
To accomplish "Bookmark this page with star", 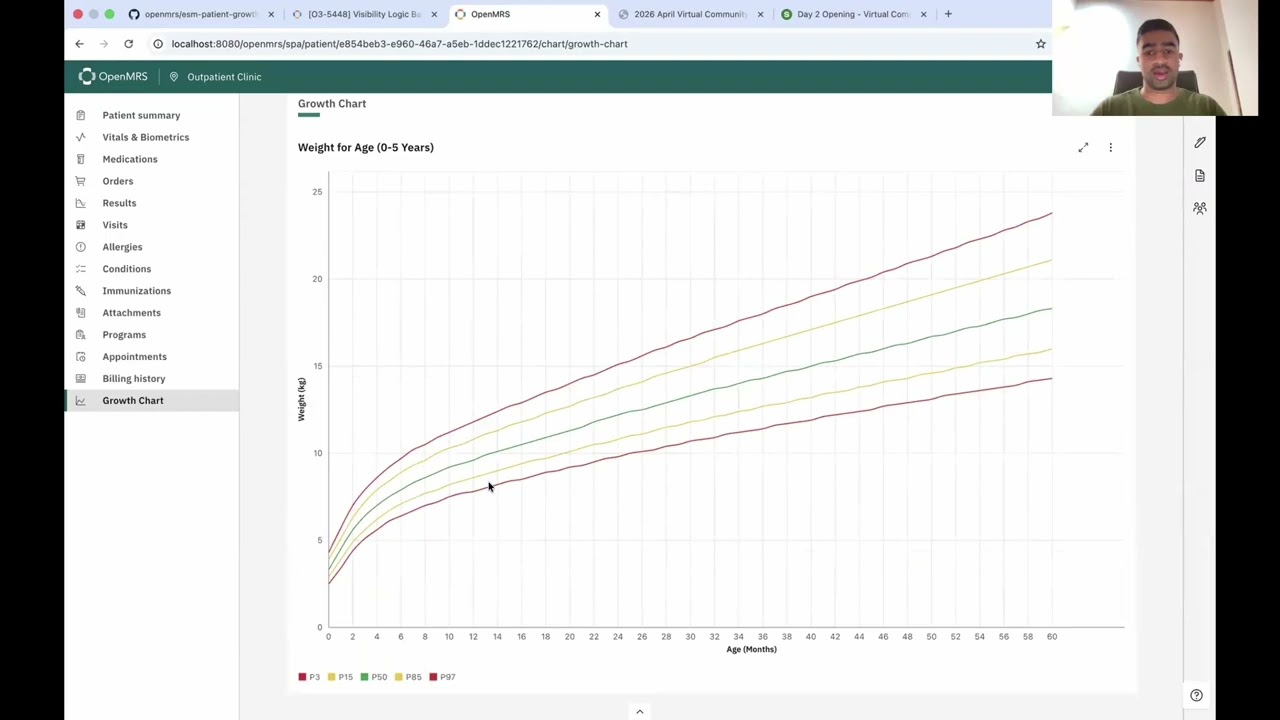I will 1041,44.
